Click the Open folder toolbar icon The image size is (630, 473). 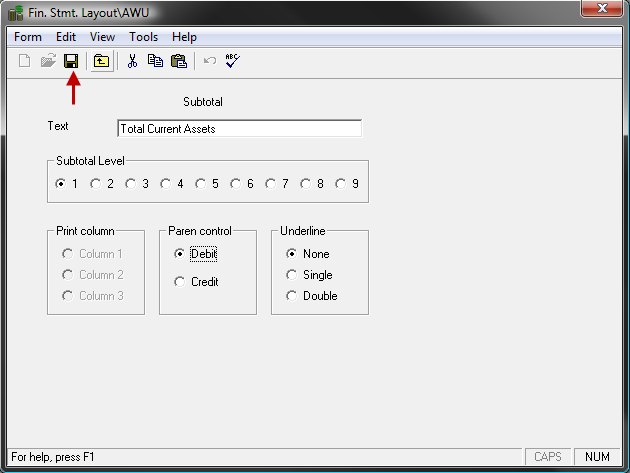point(48,61)
